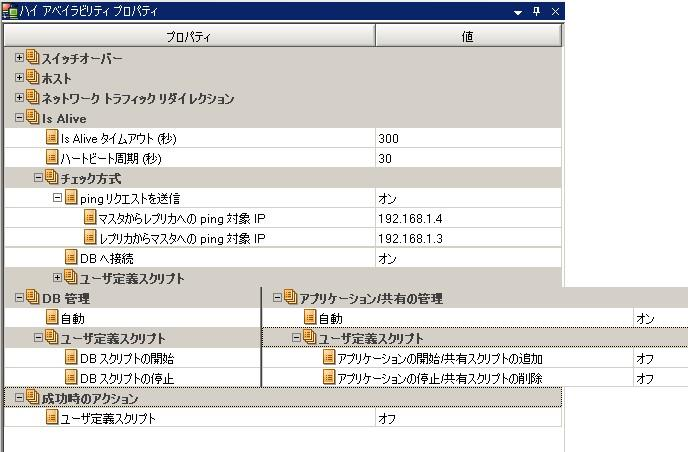Click 自動 icon under DB 管理
688x452 pixels.
click(52, 317)
